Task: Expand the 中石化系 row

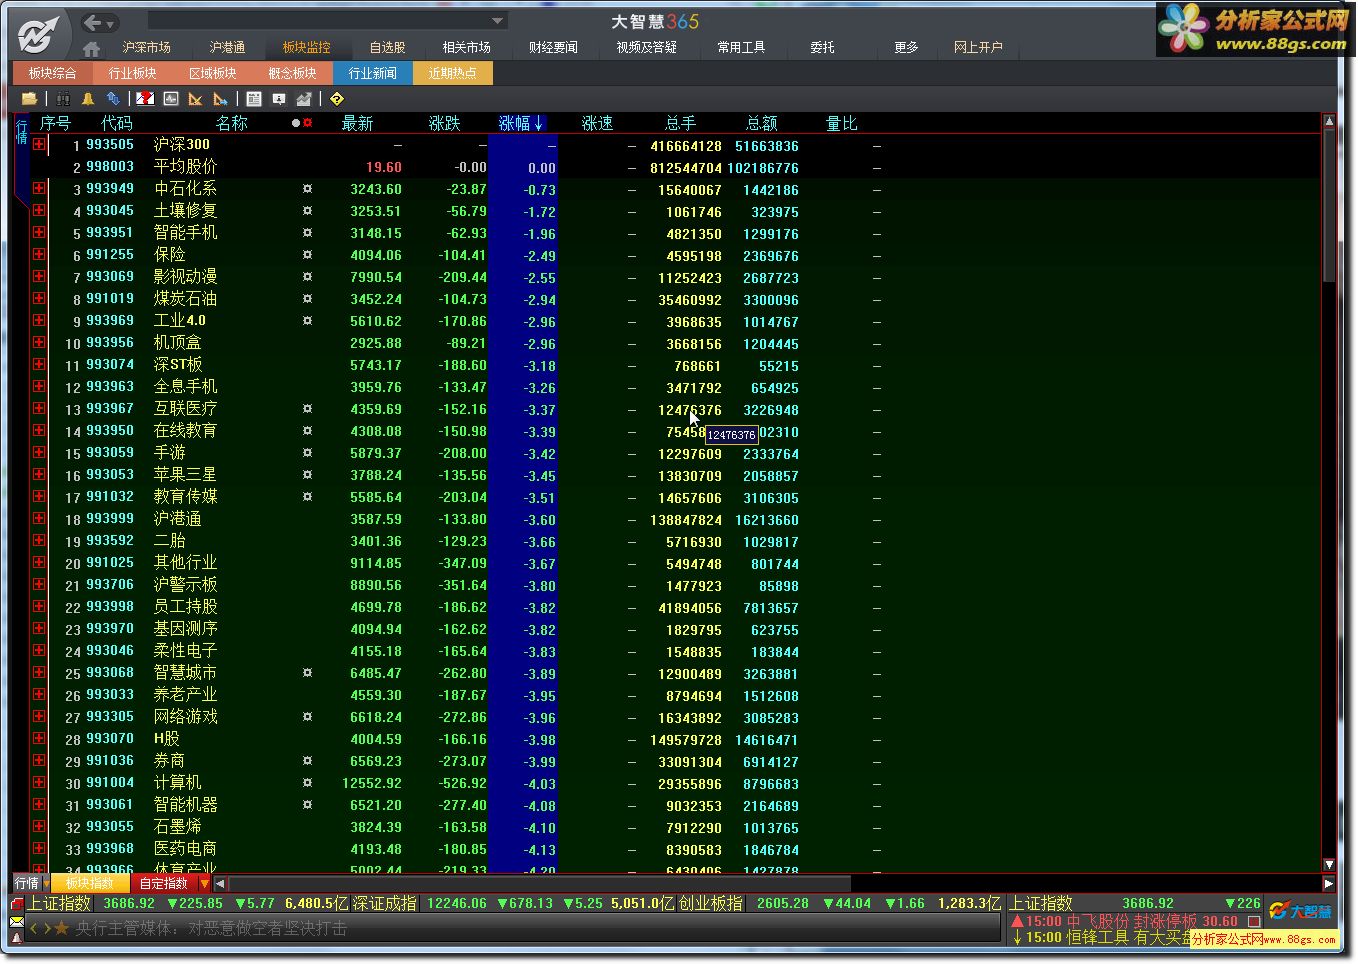Action: pos(39,188)
